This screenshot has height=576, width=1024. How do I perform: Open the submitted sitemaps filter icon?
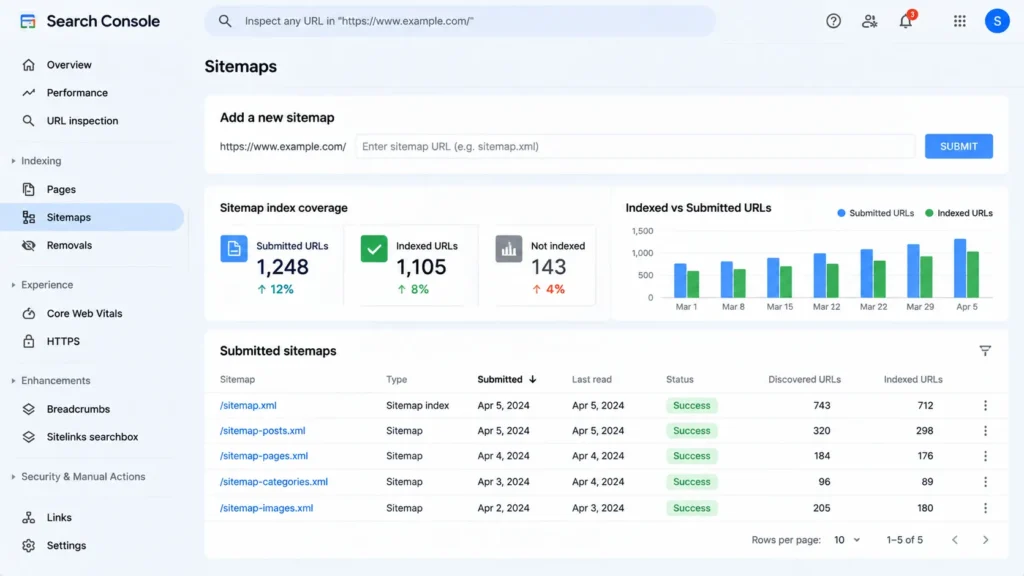tap(985, 351)
